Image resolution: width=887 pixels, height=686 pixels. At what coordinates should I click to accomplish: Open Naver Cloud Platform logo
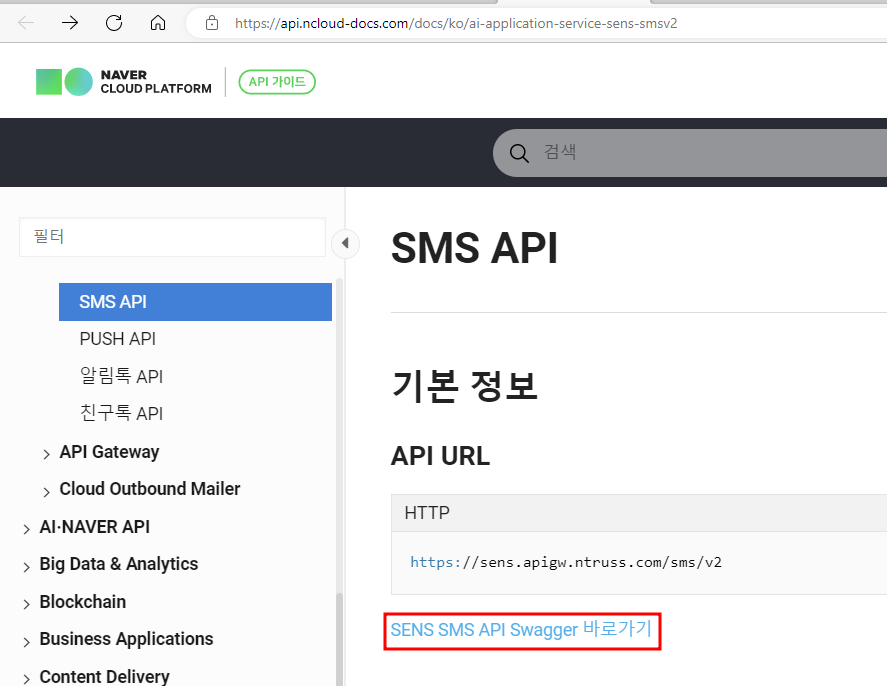coord(124,82)
